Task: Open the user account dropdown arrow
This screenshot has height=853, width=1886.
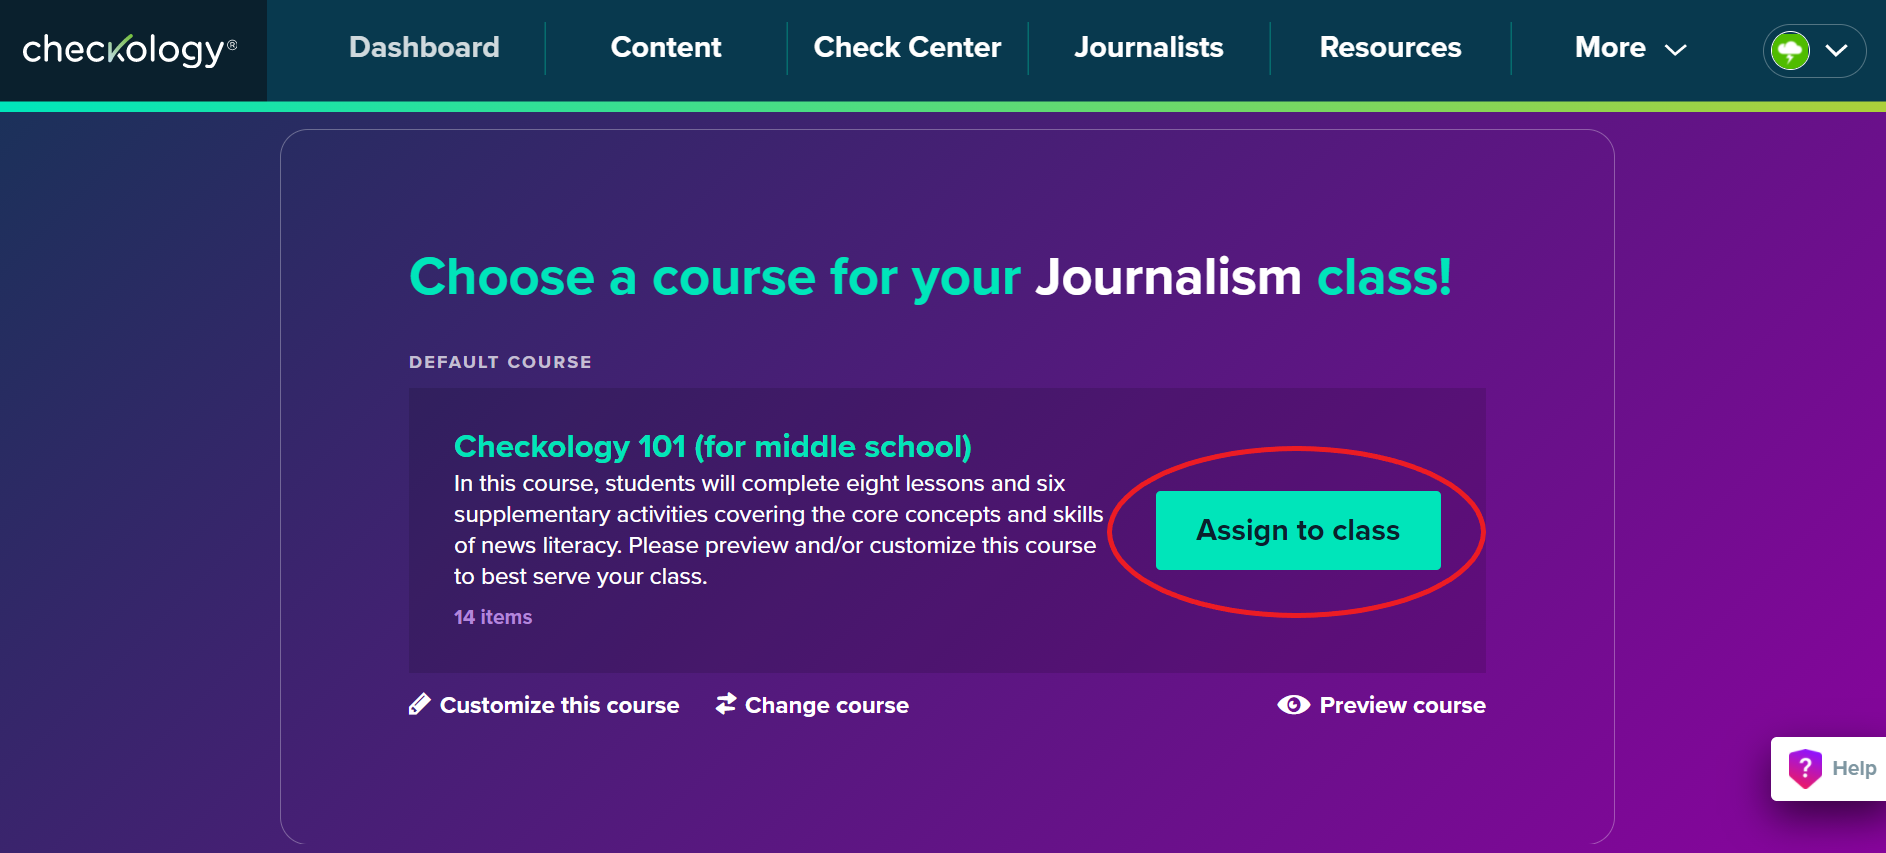Action: [x=1837, y=50]
